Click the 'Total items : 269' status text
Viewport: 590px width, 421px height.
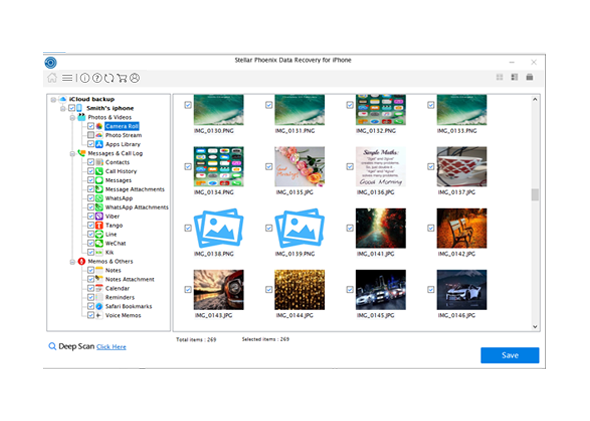click(196, 340)
